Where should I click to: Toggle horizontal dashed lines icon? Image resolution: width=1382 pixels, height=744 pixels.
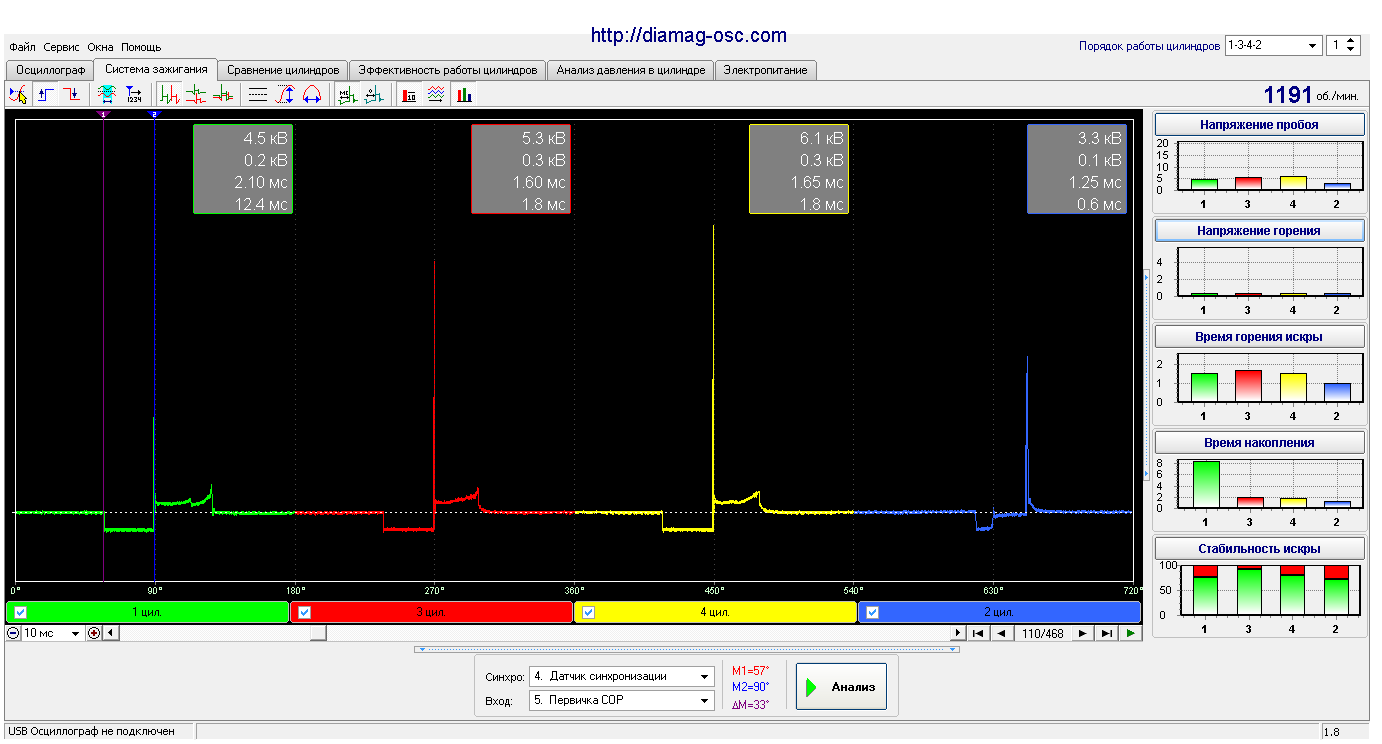258,95
